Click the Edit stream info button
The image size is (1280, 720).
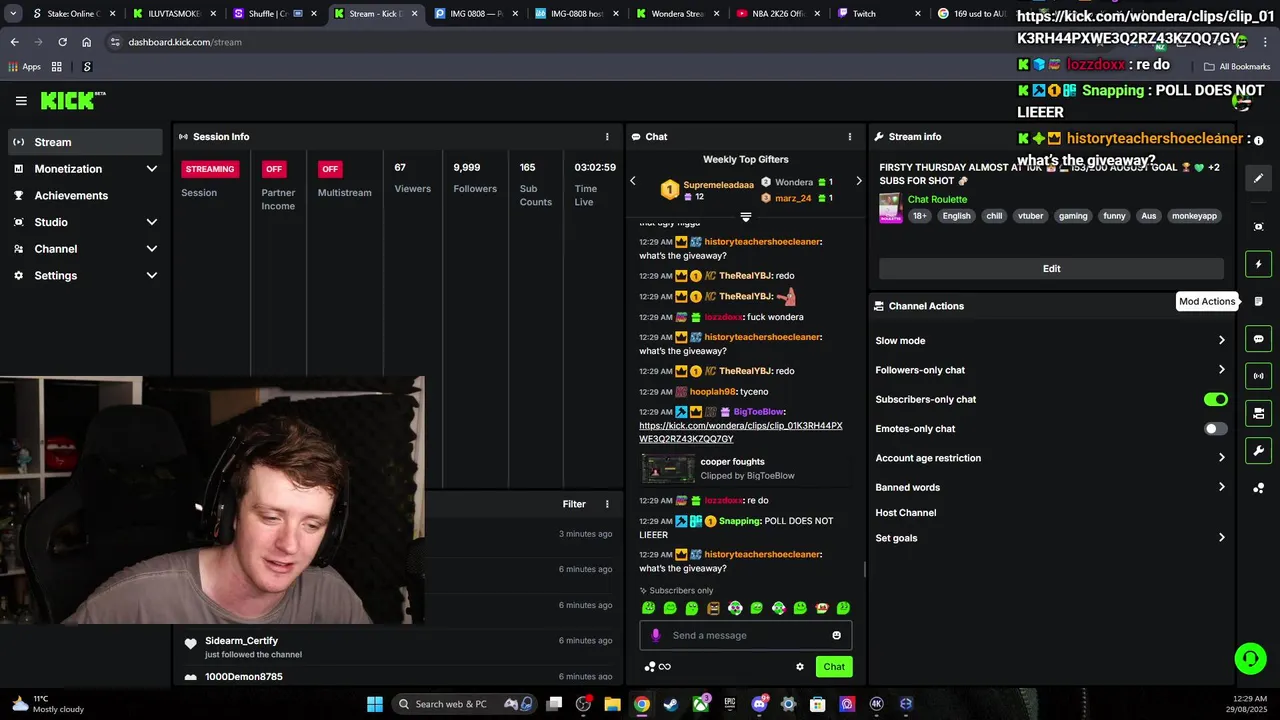tap(1051, 269)
